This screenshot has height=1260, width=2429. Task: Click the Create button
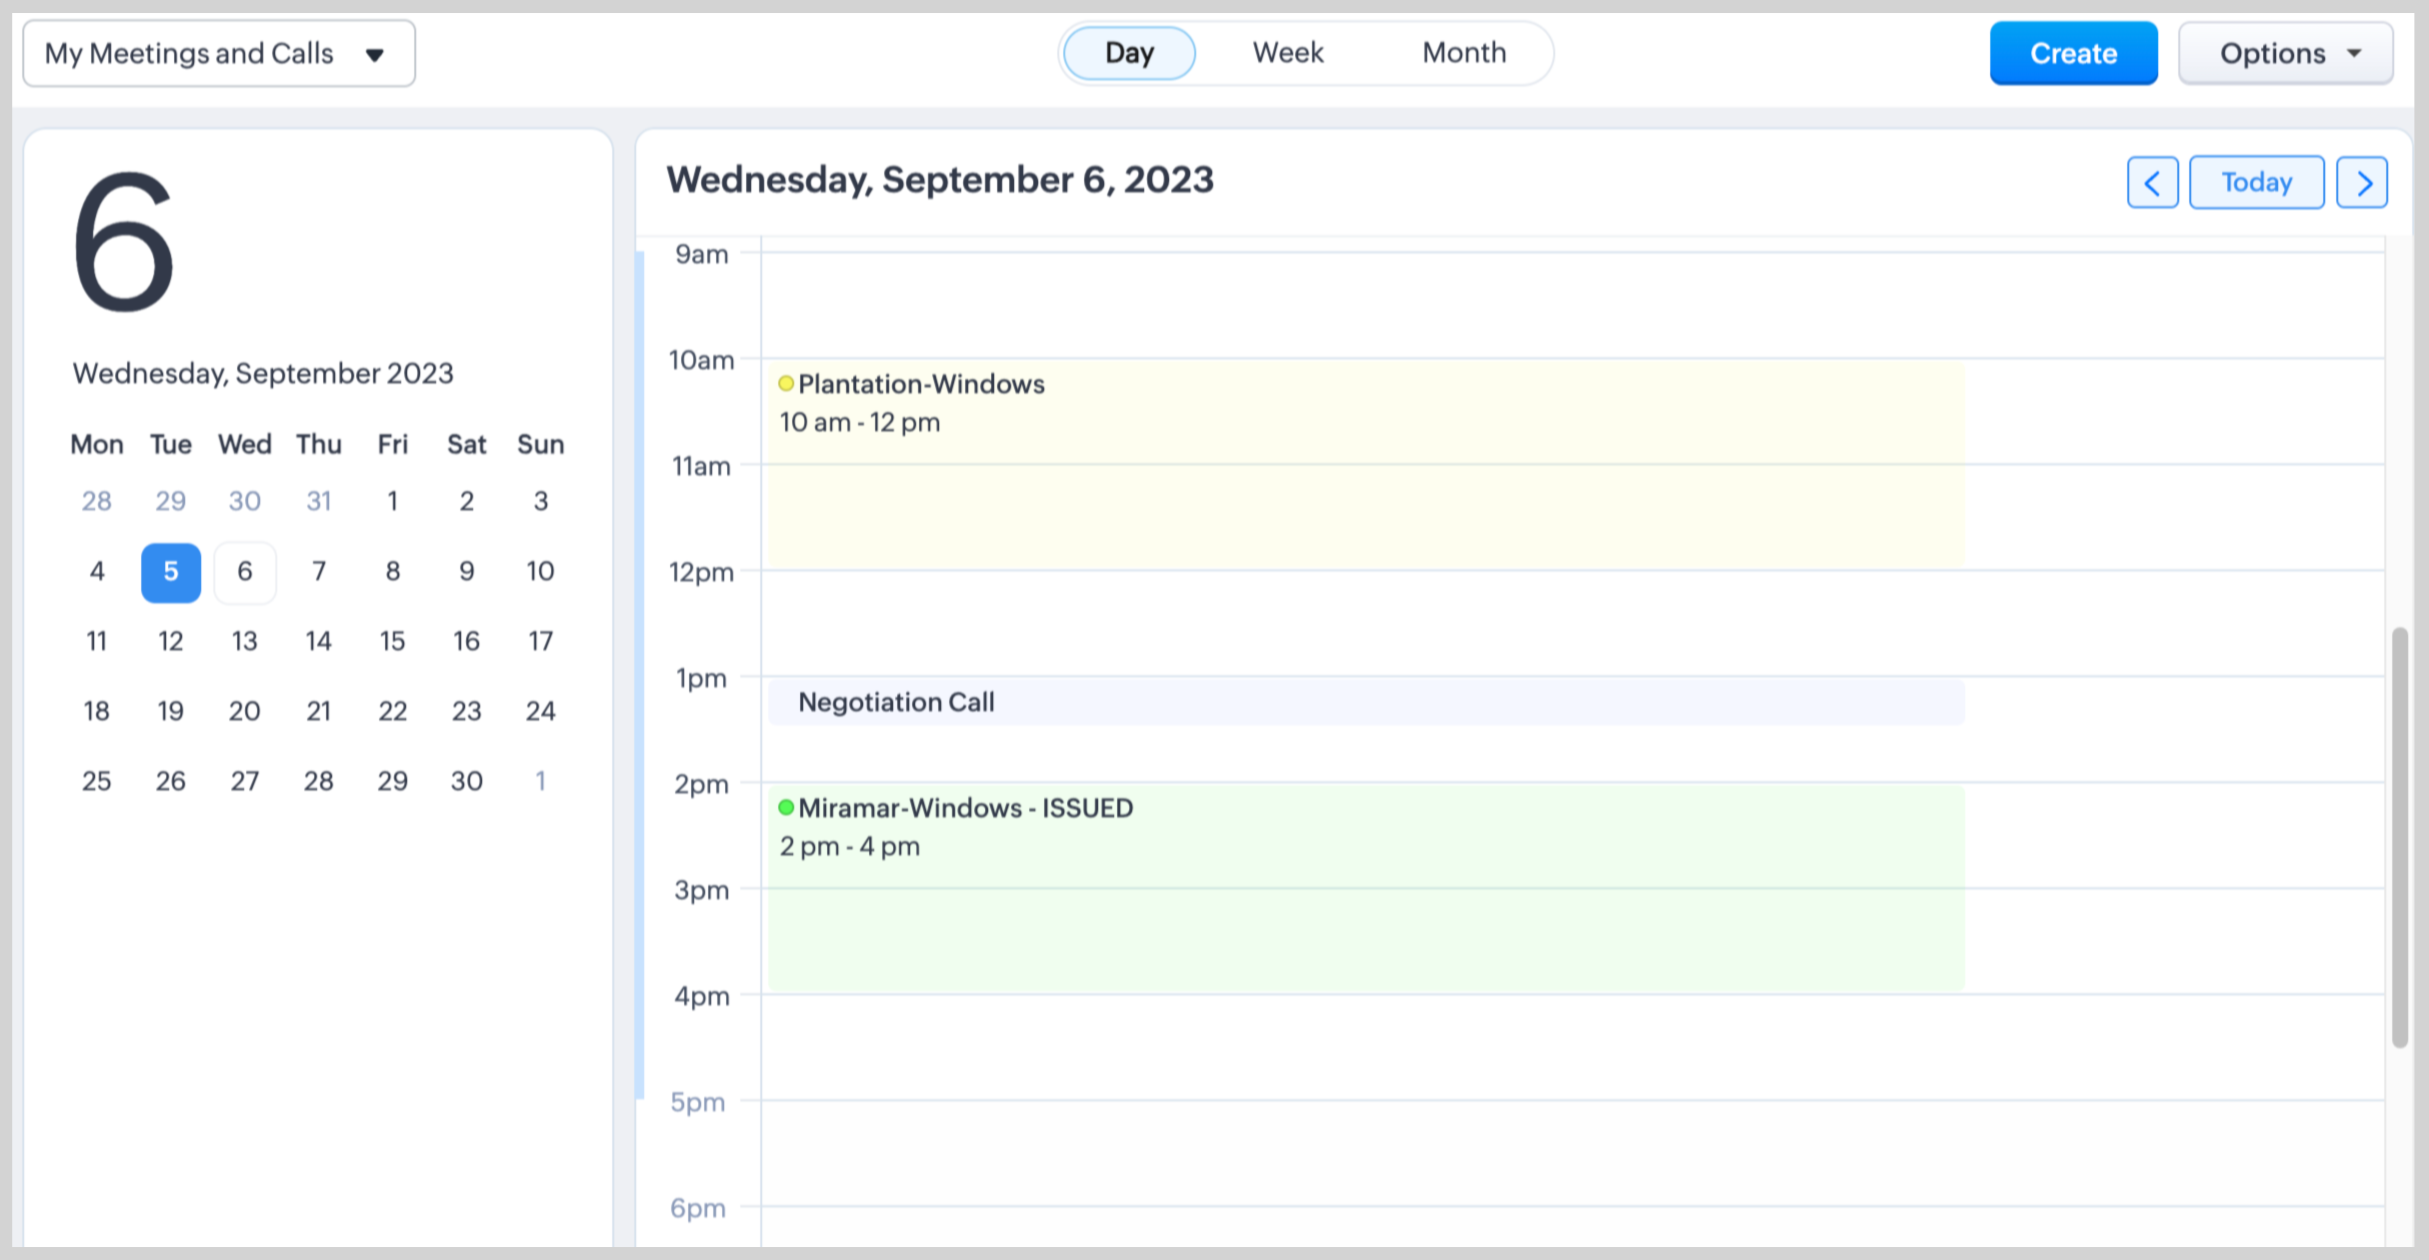click(2073, 53)
